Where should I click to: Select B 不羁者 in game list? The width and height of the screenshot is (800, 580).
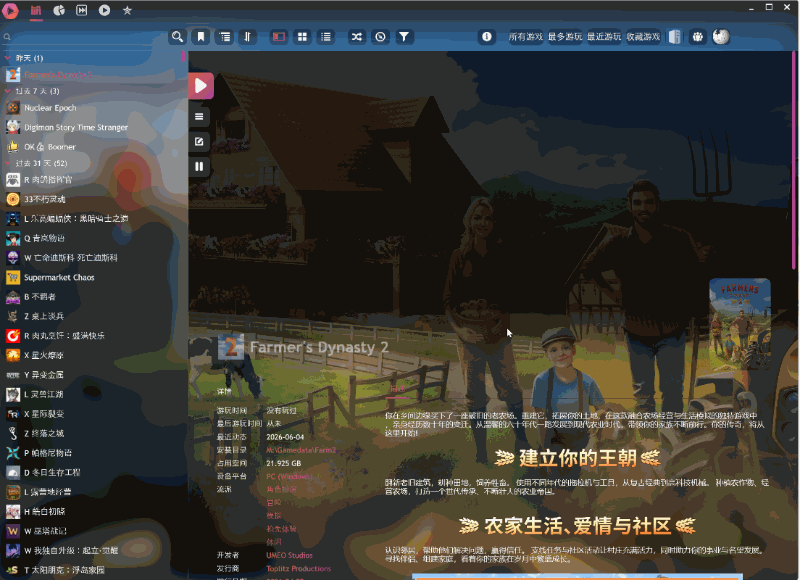92,296
